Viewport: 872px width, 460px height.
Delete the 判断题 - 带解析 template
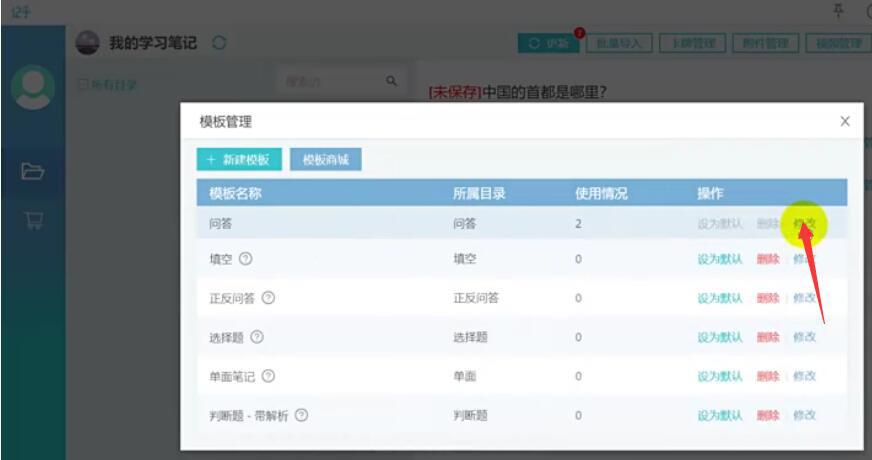[x=768, y=415]
